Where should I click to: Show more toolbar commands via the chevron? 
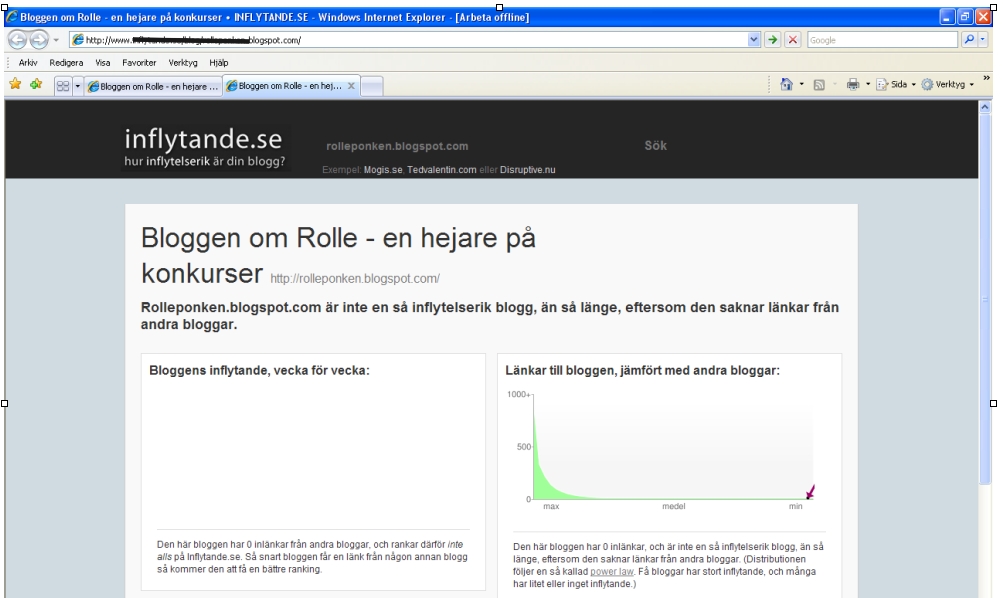point(986,78)
